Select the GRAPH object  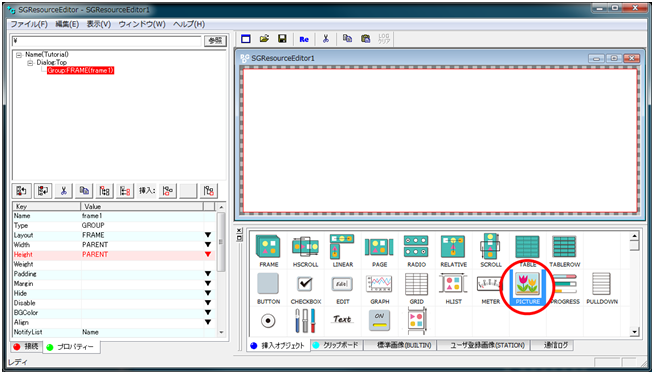[379, 288]
